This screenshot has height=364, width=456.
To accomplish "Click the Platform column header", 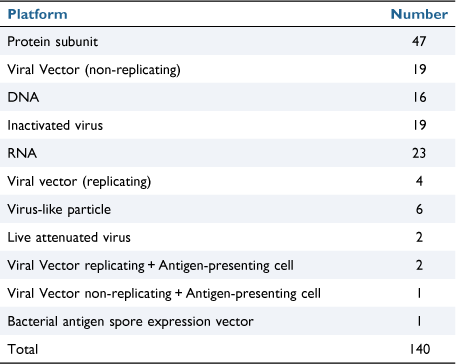I will 37,14.
